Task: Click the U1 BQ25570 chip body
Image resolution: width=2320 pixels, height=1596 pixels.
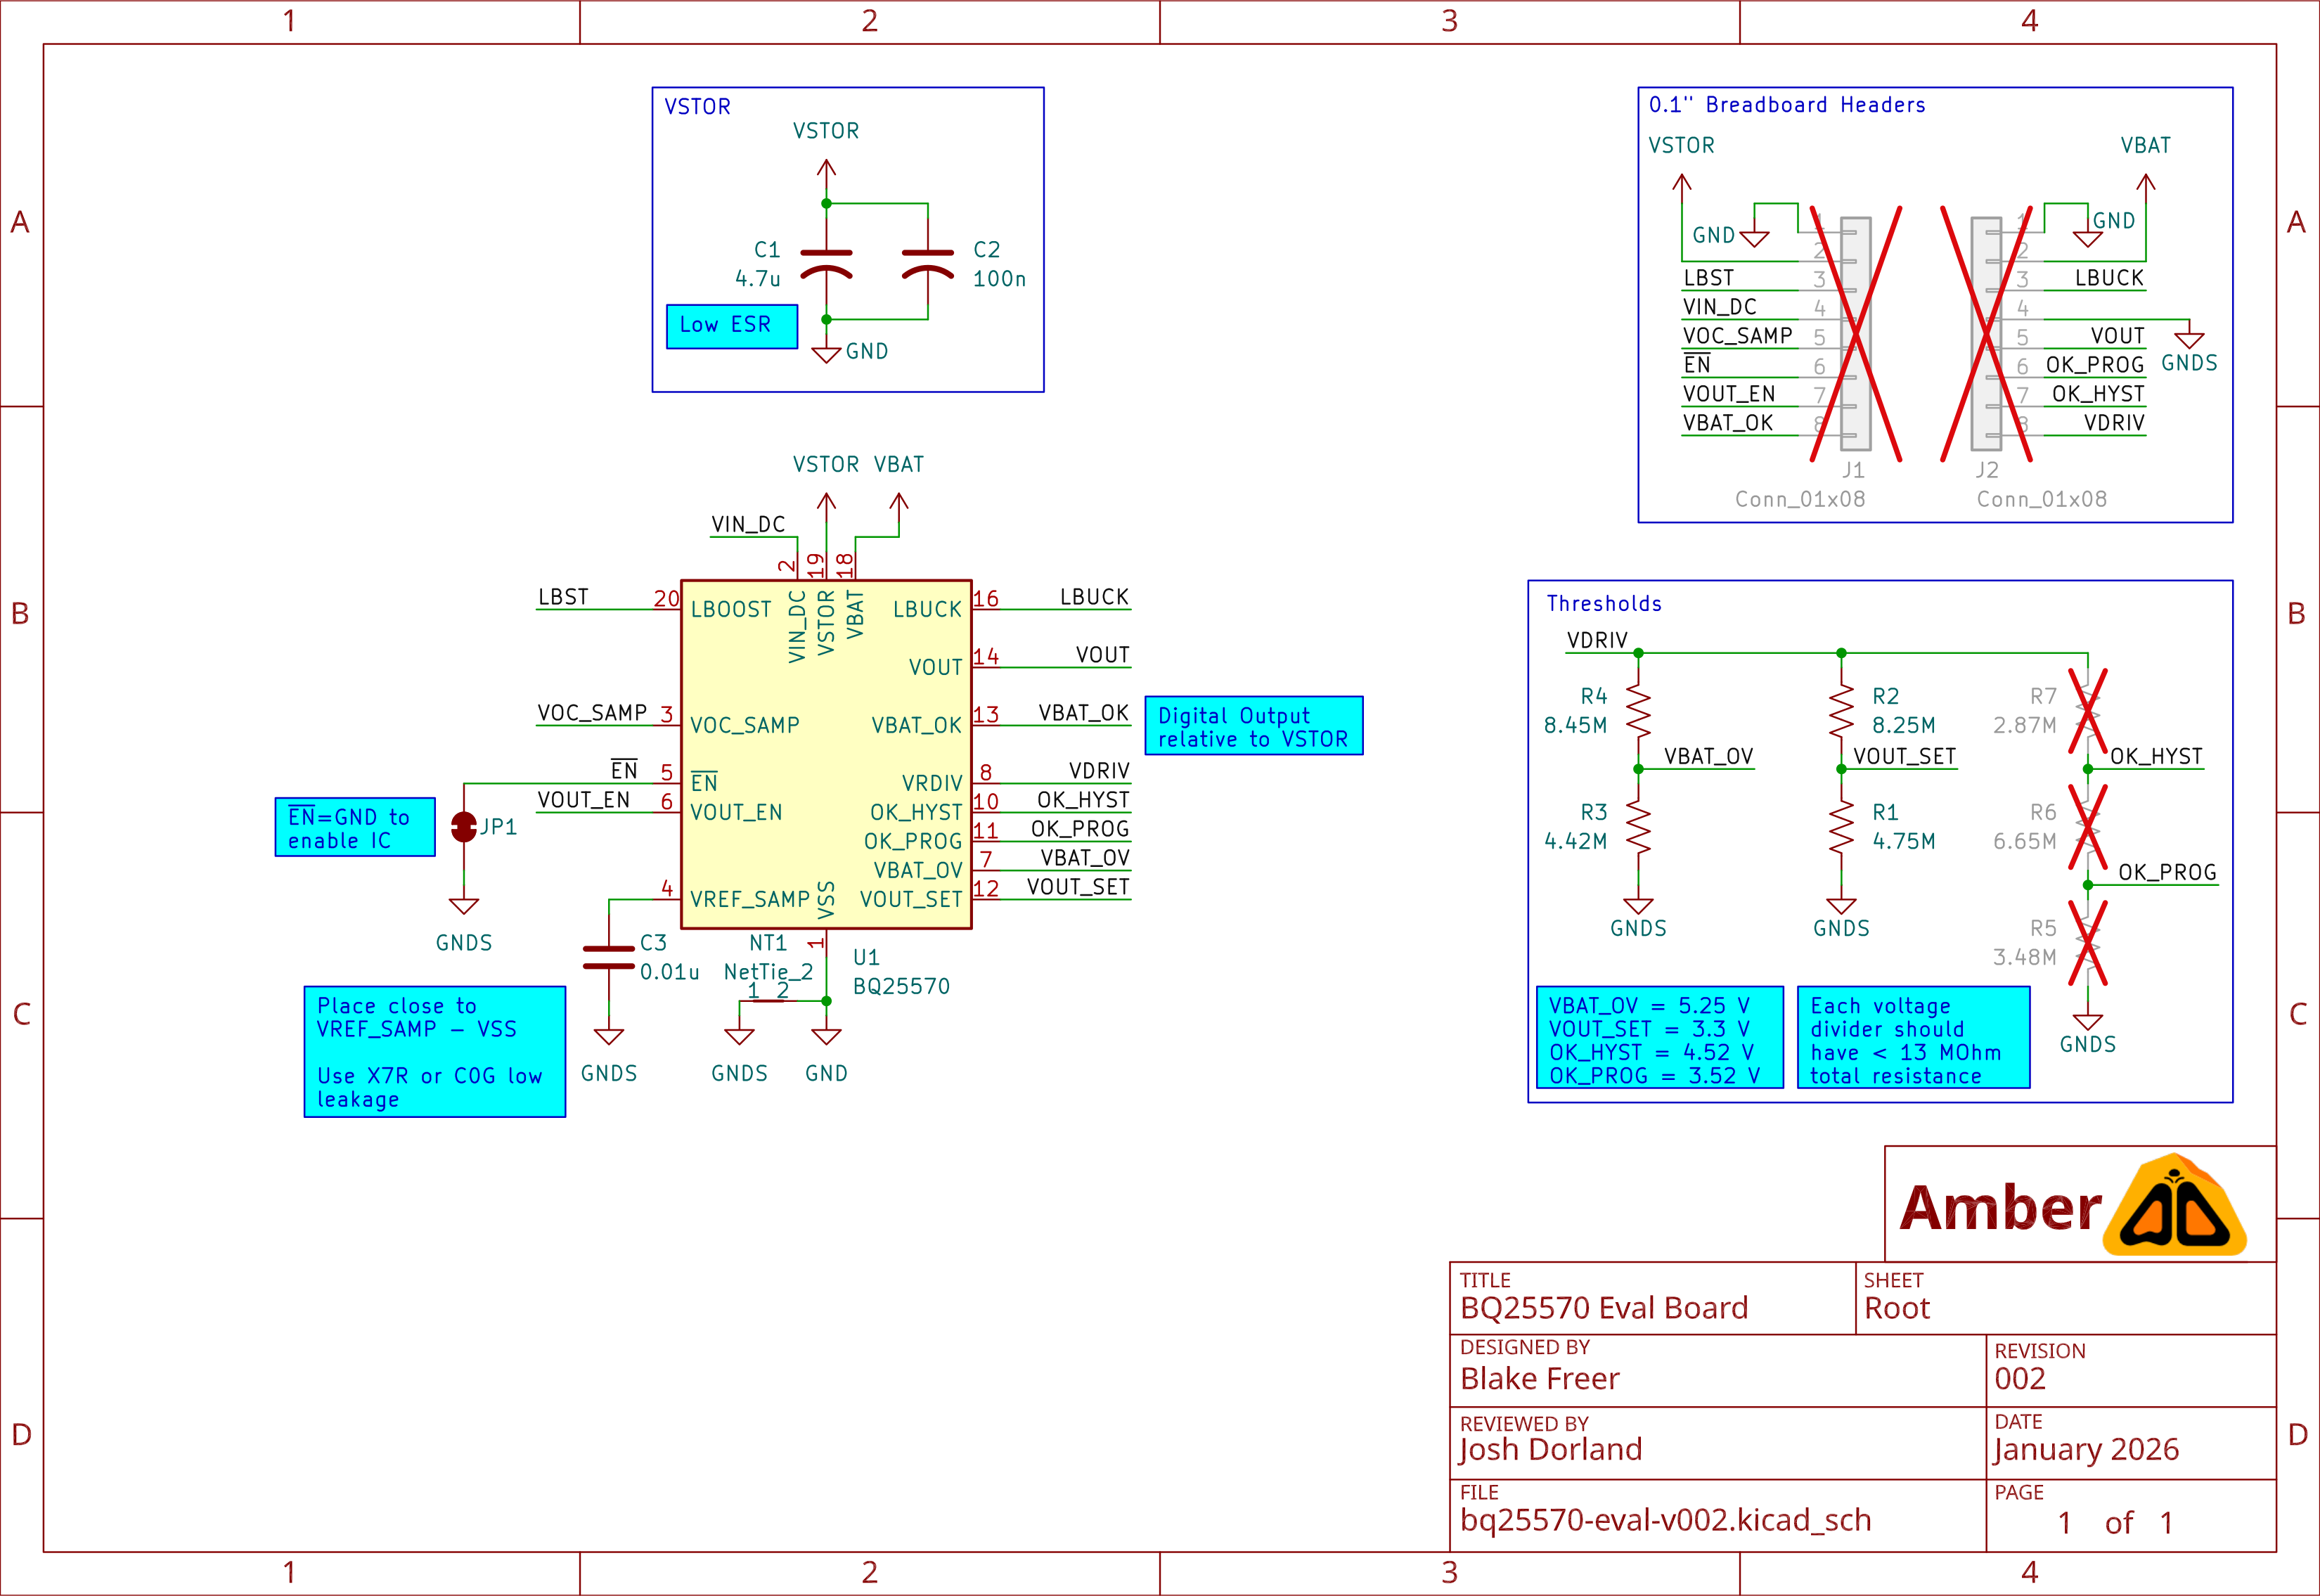Action: pyautogui.click(x=826, y=754)
